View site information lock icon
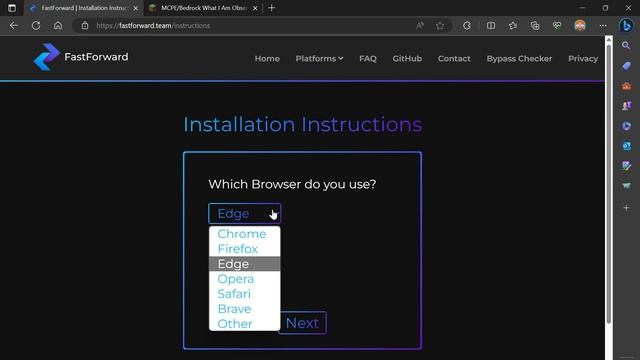Viewport: 640px width, 360px height. pos(84,25)
